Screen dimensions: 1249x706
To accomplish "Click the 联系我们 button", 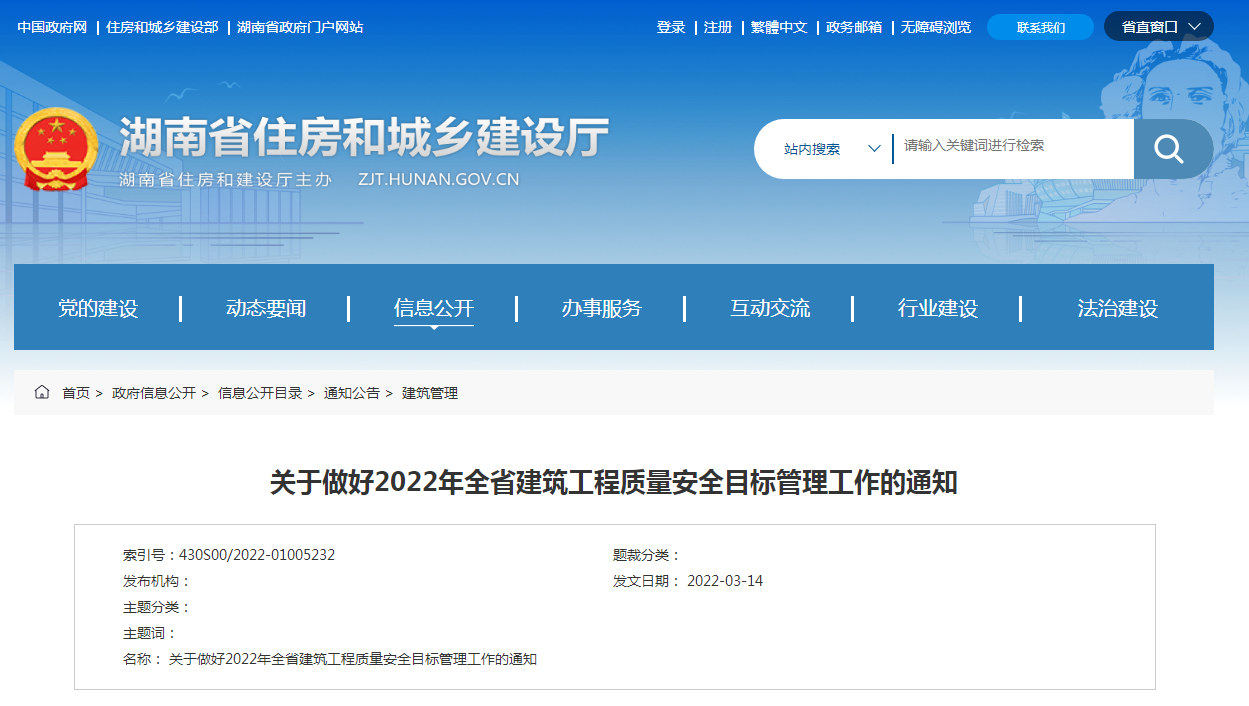I will coord(1040,27).
